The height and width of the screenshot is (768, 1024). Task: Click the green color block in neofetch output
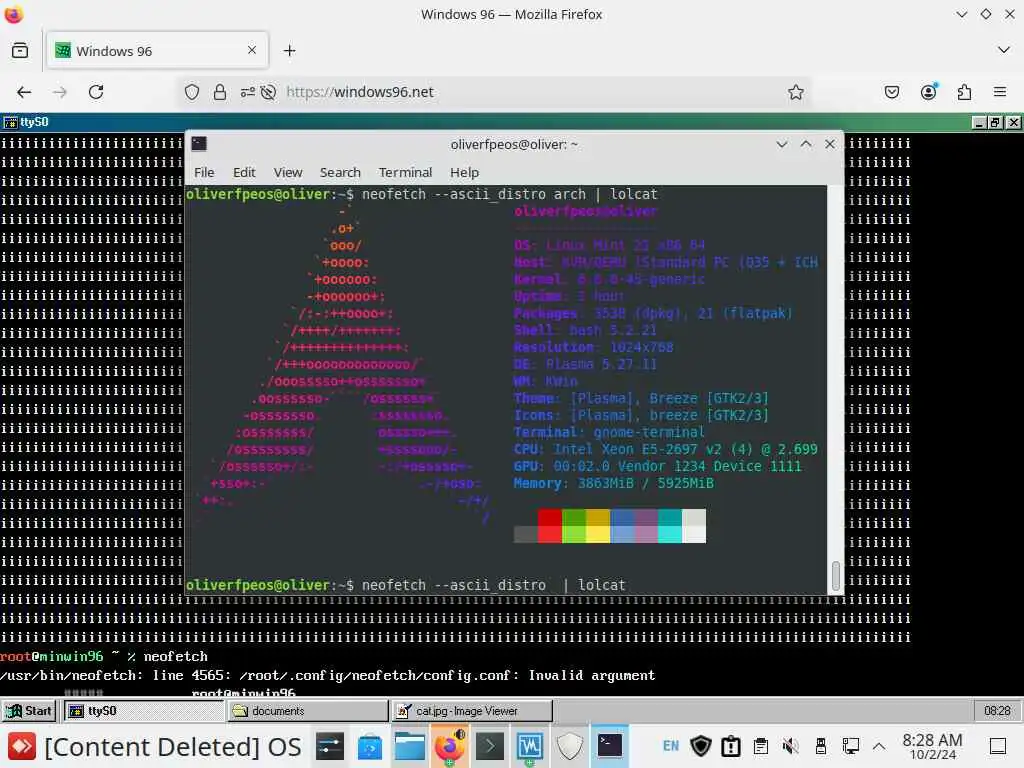[573, 526]
